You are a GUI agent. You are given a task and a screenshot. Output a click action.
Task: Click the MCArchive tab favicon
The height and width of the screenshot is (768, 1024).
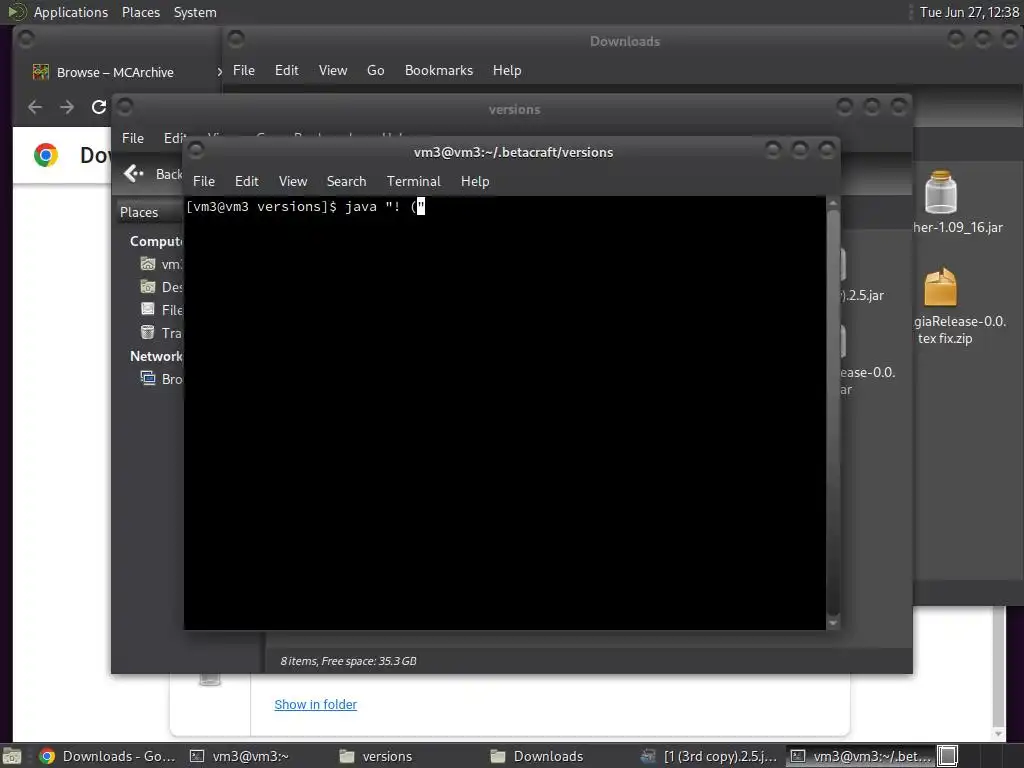coord(40,72)
